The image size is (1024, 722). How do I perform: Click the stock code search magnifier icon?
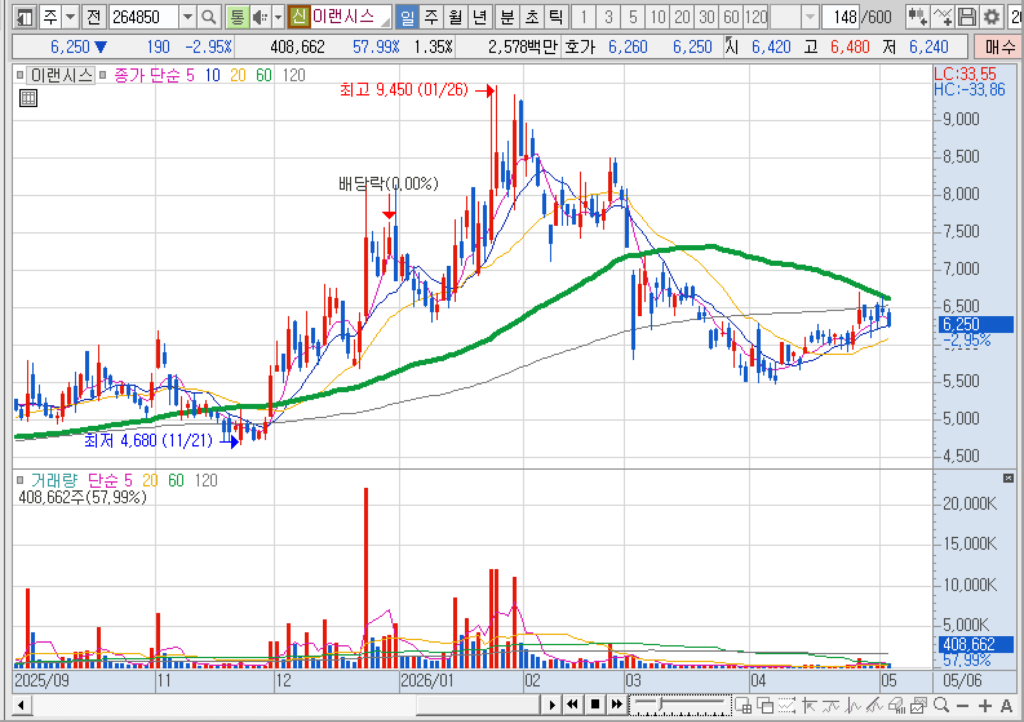pyautogui.click(x=208, y=17)
